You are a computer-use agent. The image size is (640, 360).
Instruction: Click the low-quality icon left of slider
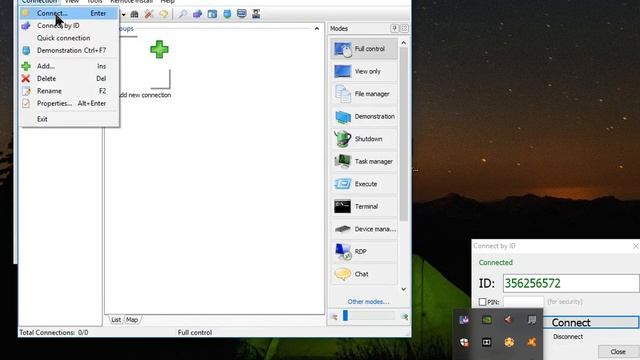click(x=334, y=317)
